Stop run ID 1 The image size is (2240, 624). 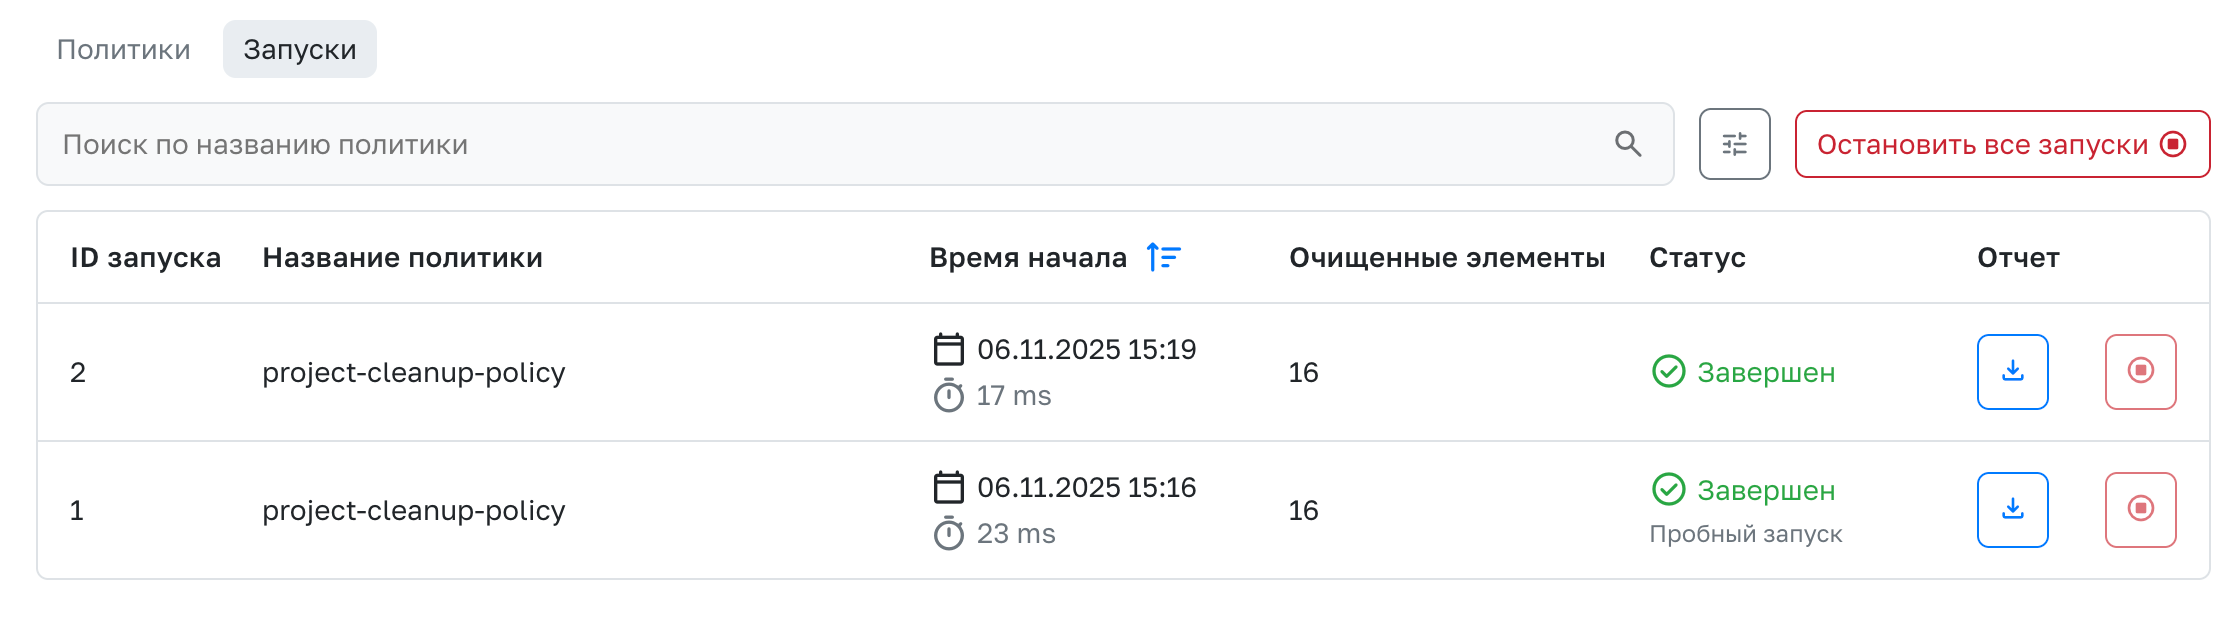[x=2140, y=510]
